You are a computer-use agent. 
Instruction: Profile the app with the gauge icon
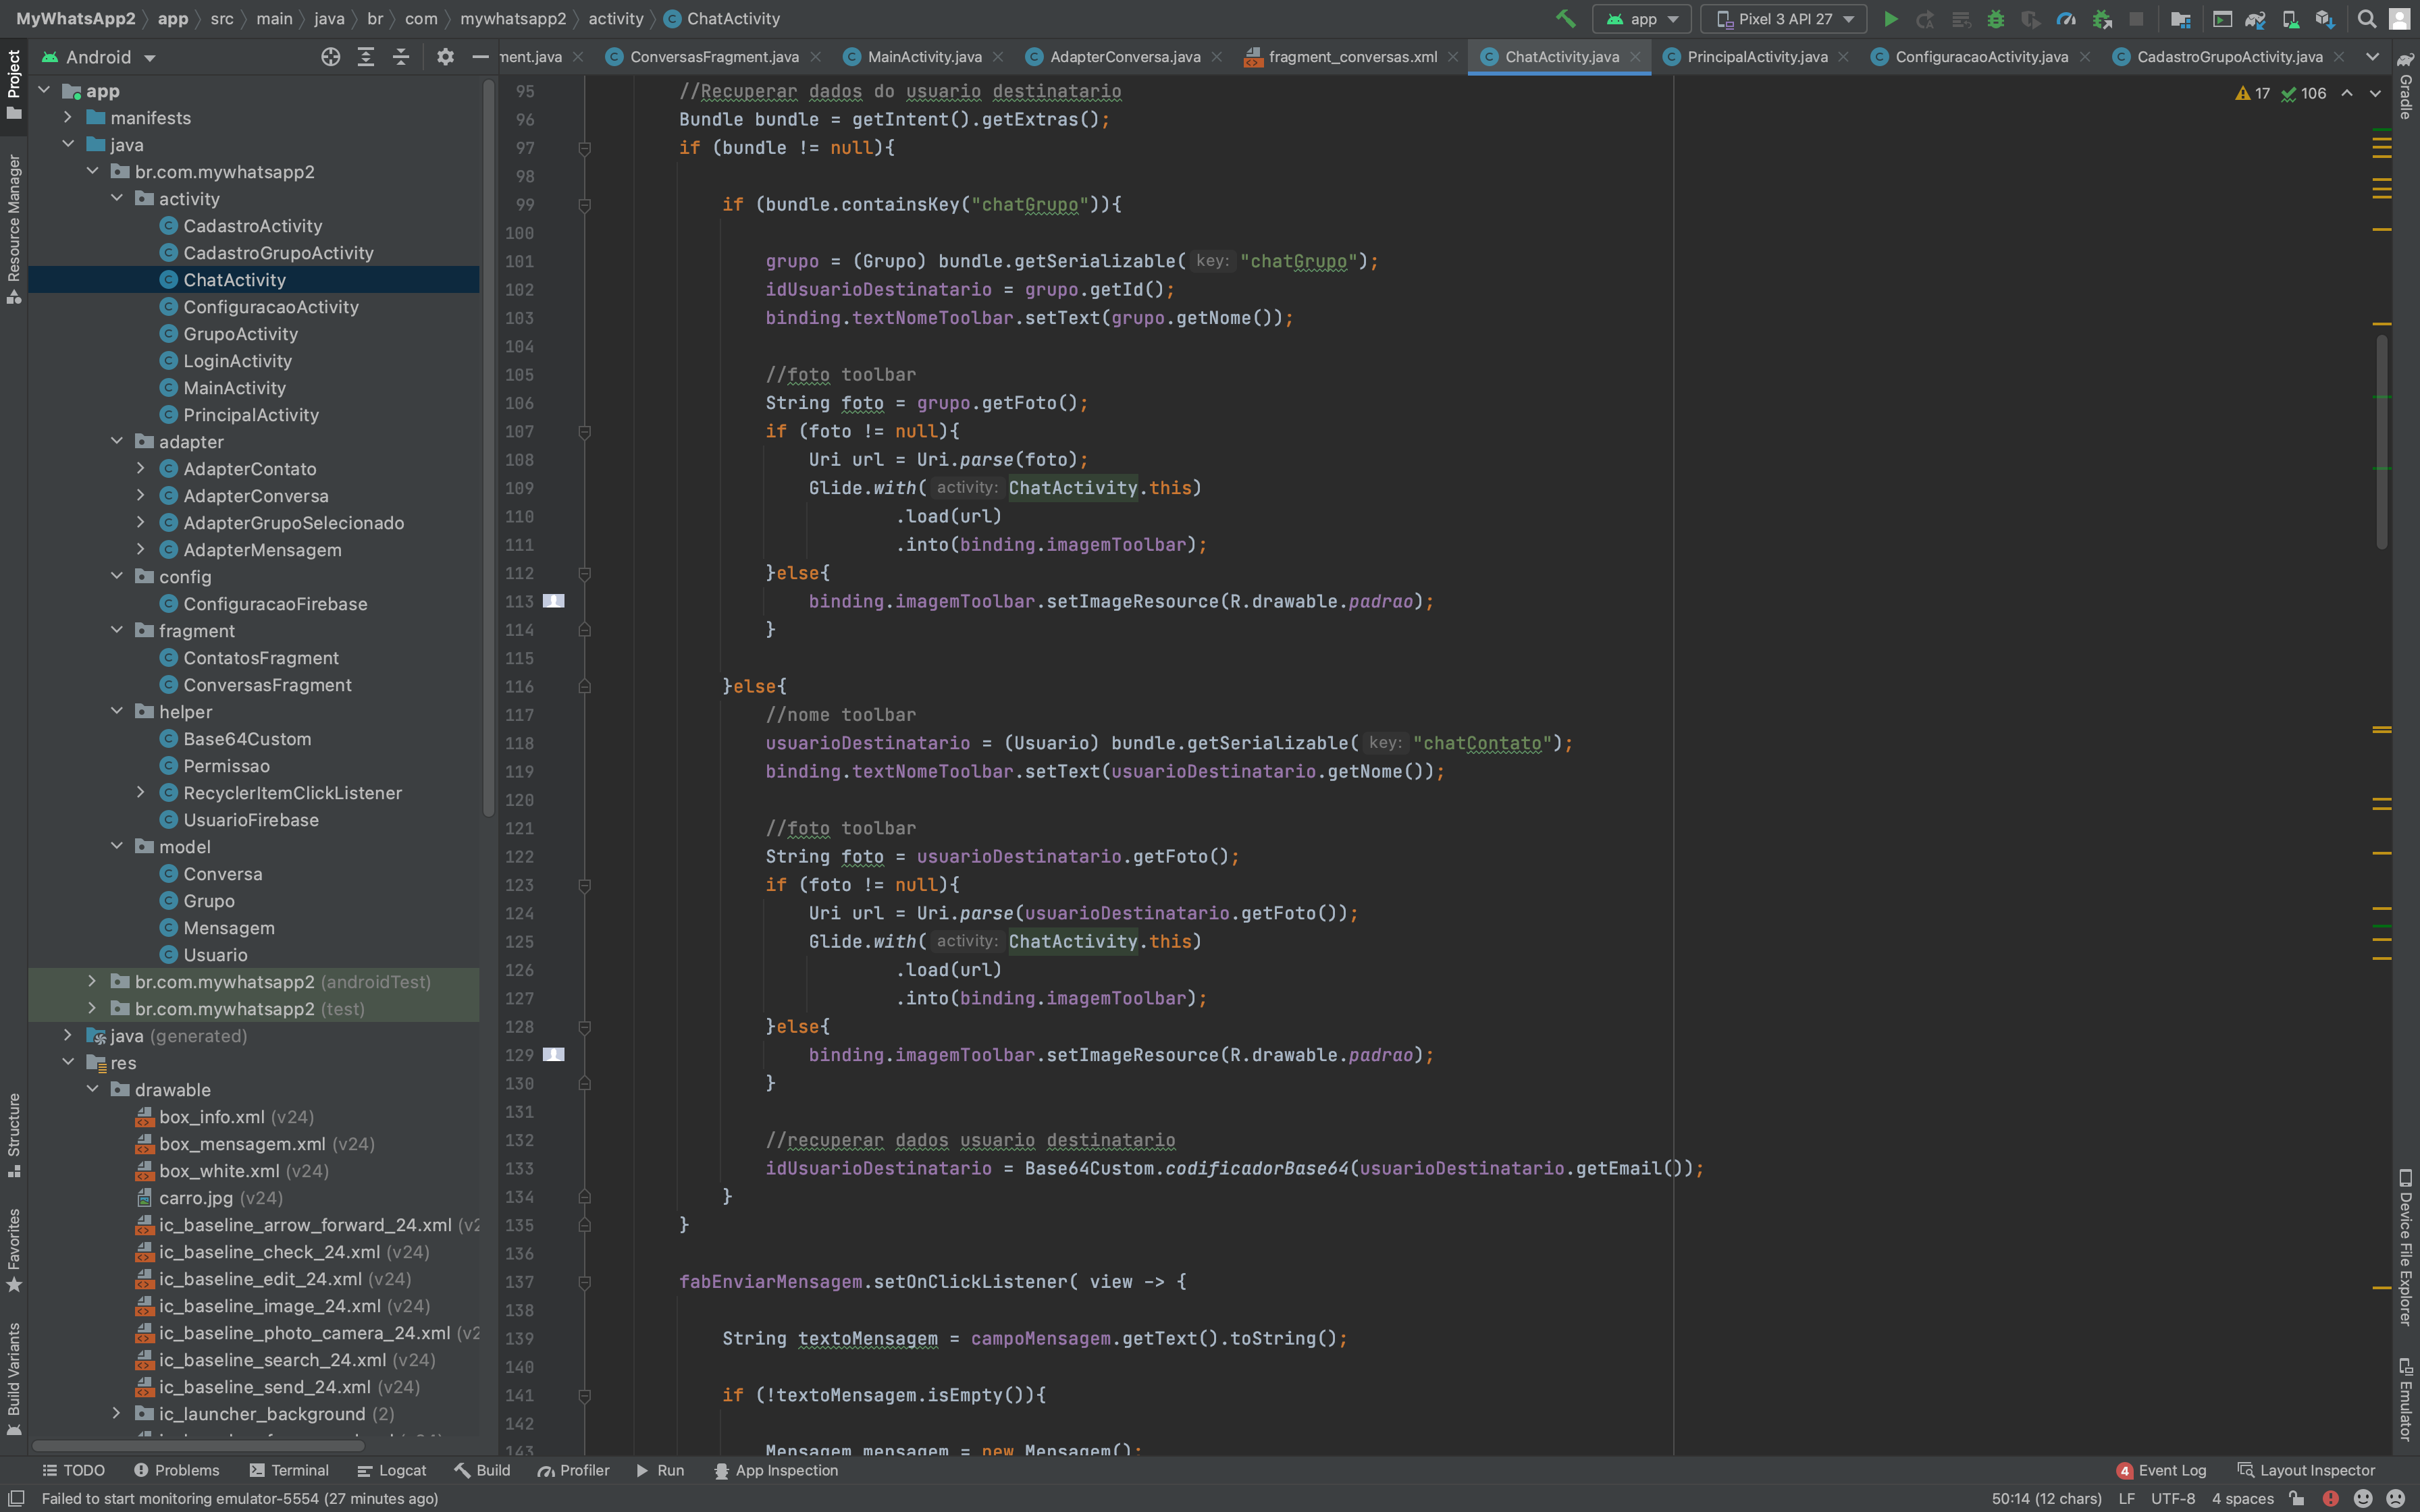[2066, 18]
